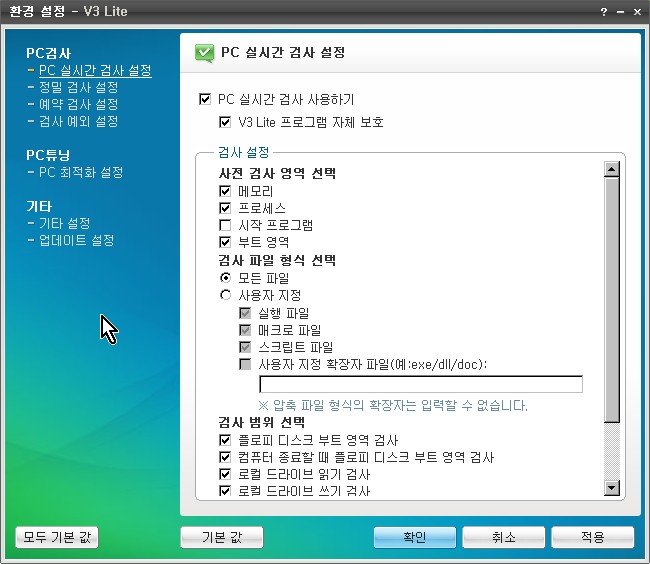The width and height of the screenshot is (650, 564).
Task: Click the 압축 파일 형식 note text
Action: (x=393, y=405)
